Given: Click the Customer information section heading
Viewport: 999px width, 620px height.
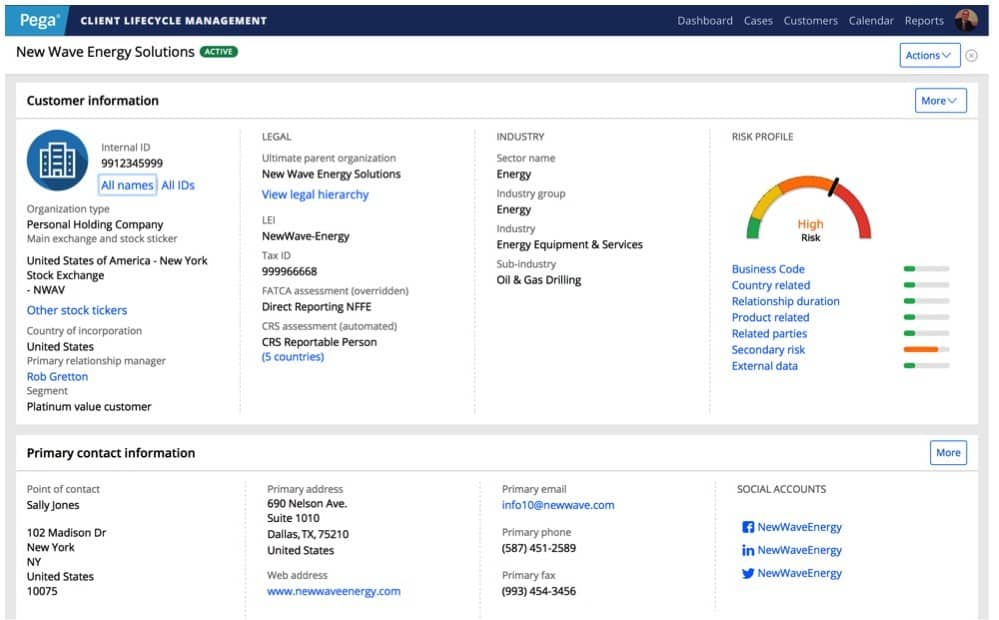Looking at the screenshot, I should click(x=92, y=101).
